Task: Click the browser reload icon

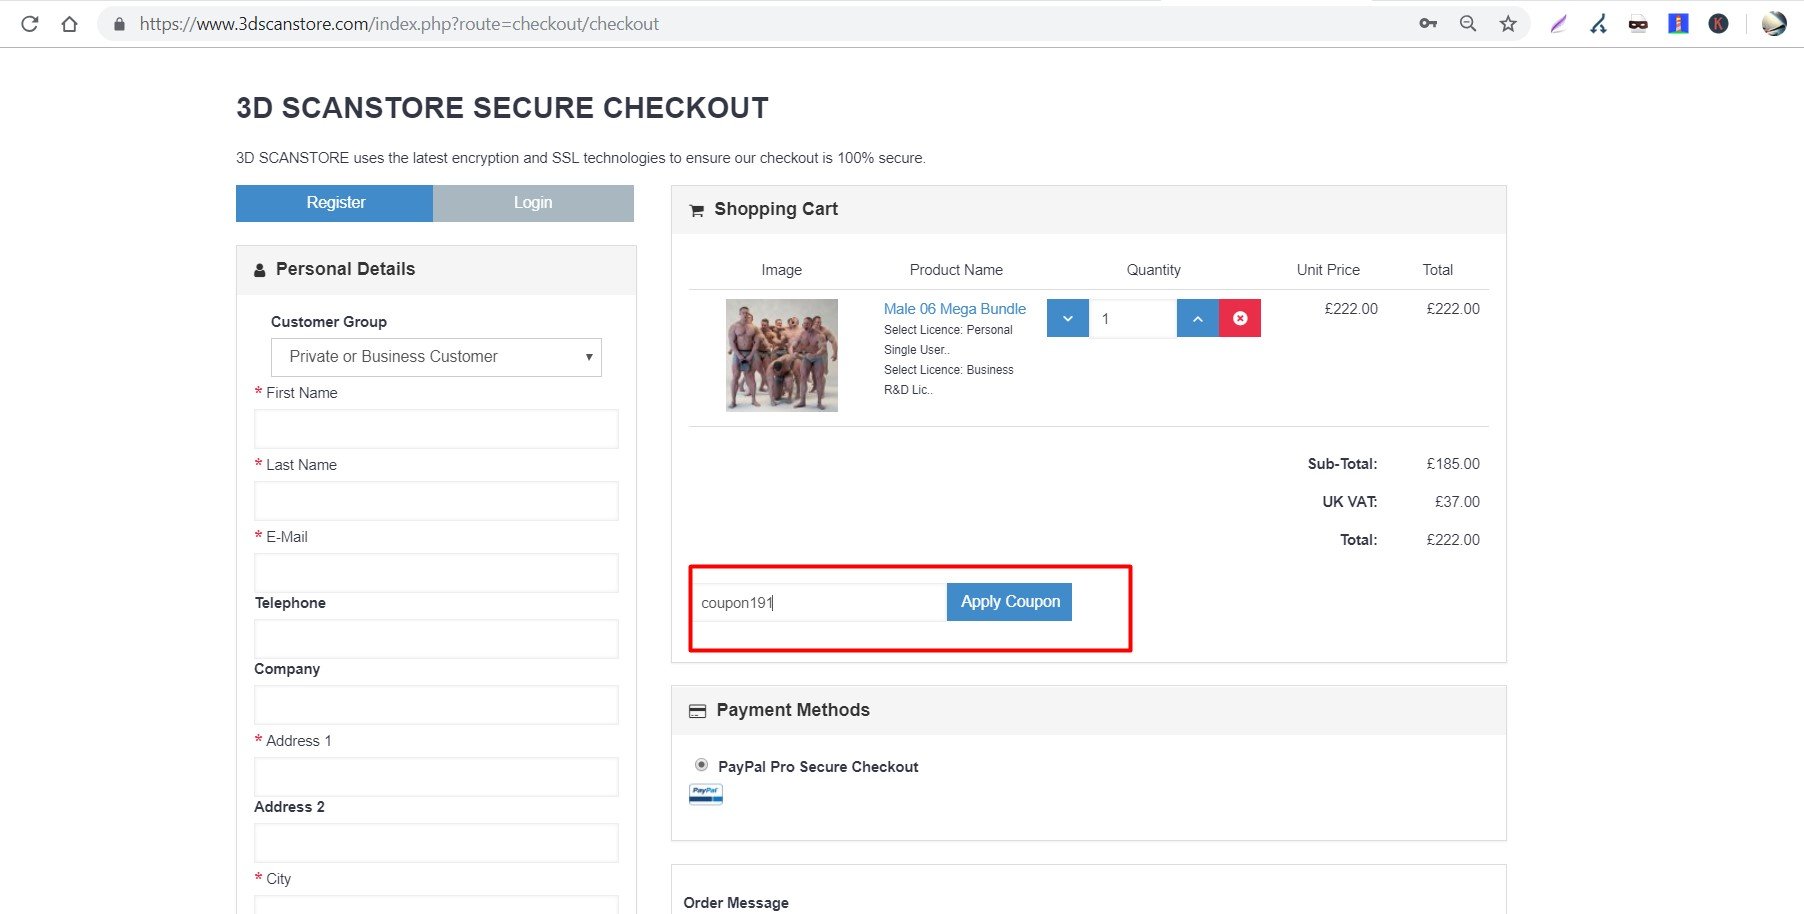Action: click(x=29, y=24)
